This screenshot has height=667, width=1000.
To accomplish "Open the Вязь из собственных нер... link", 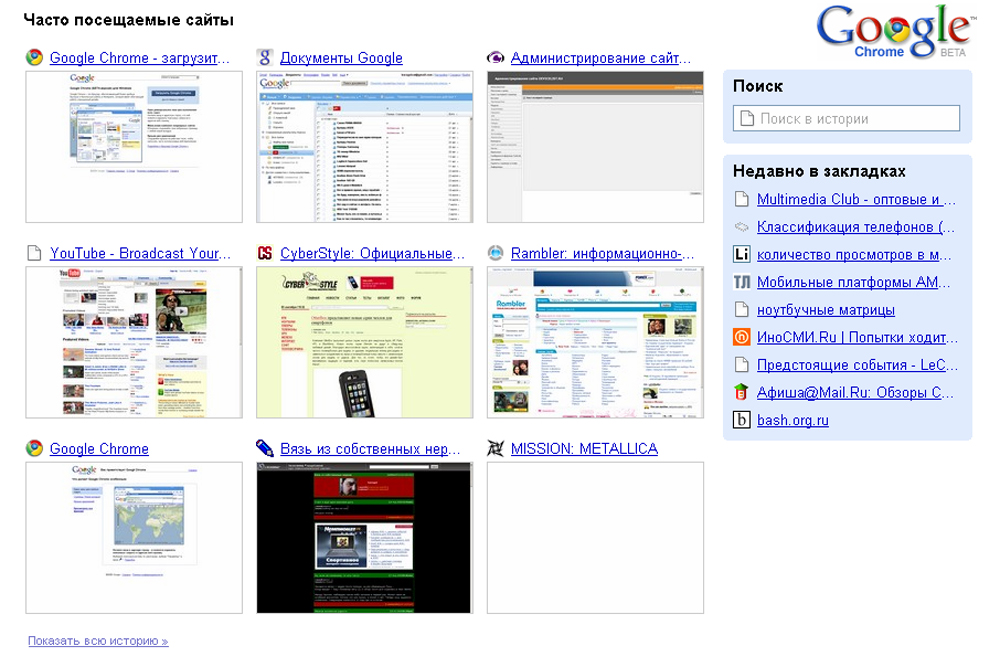I will [x=370, y=449].
